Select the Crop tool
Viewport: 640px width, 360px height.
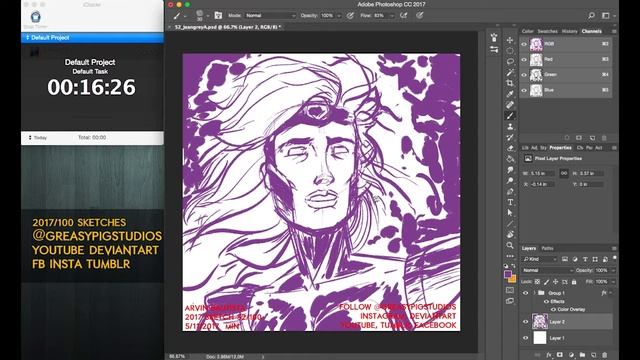(x=510, y=83)
